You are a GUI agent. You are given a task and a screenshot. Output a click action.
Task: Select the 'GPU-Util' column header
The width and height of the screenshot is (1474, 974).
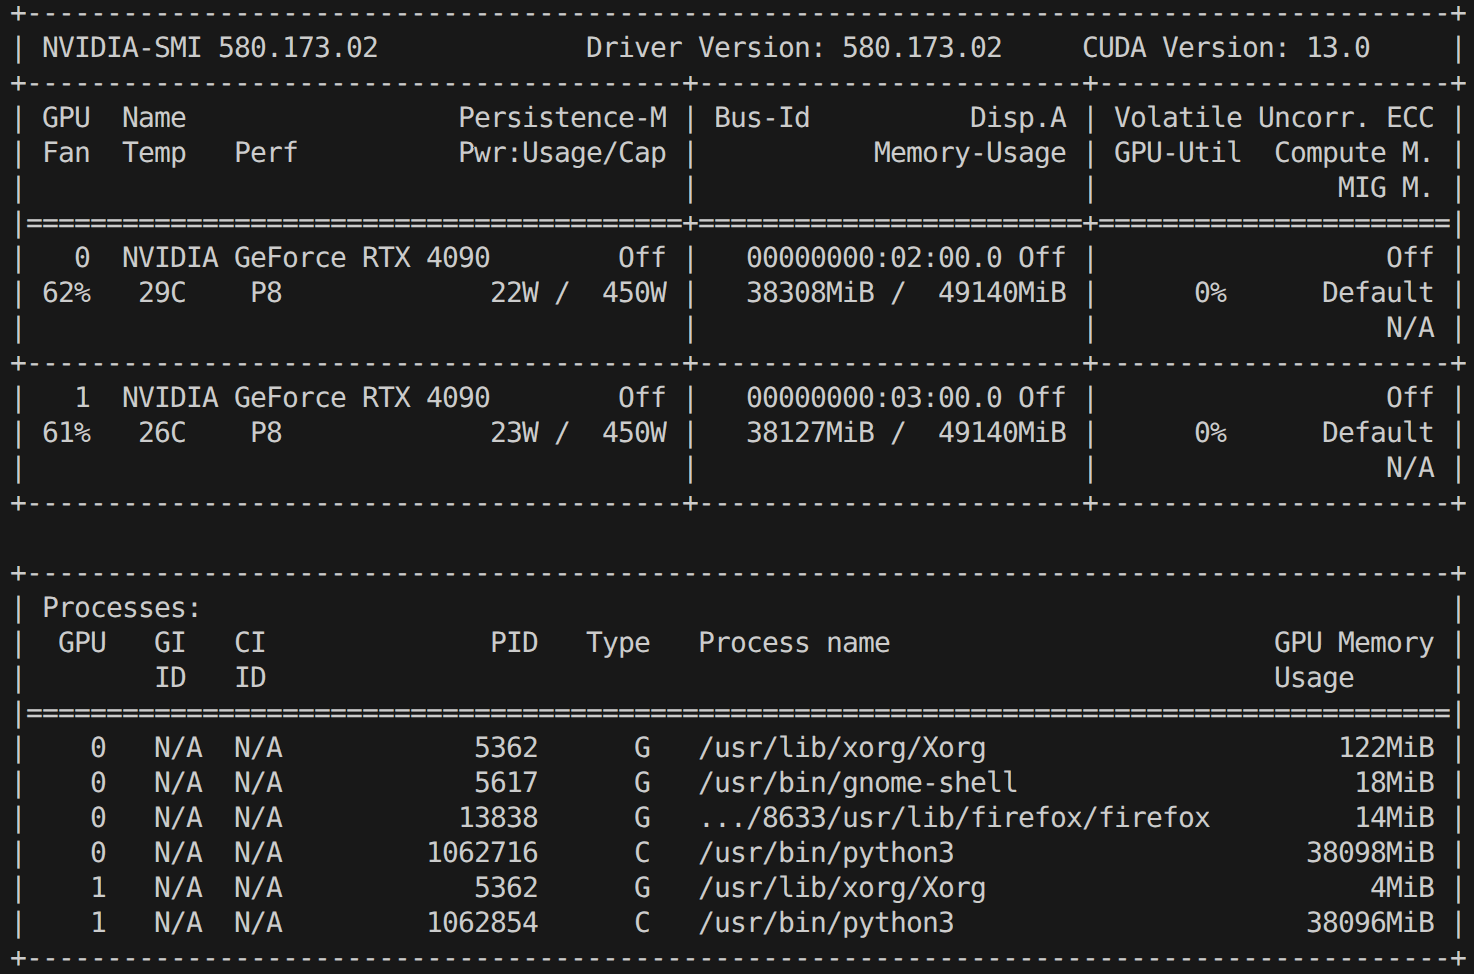pos(1178,153)
